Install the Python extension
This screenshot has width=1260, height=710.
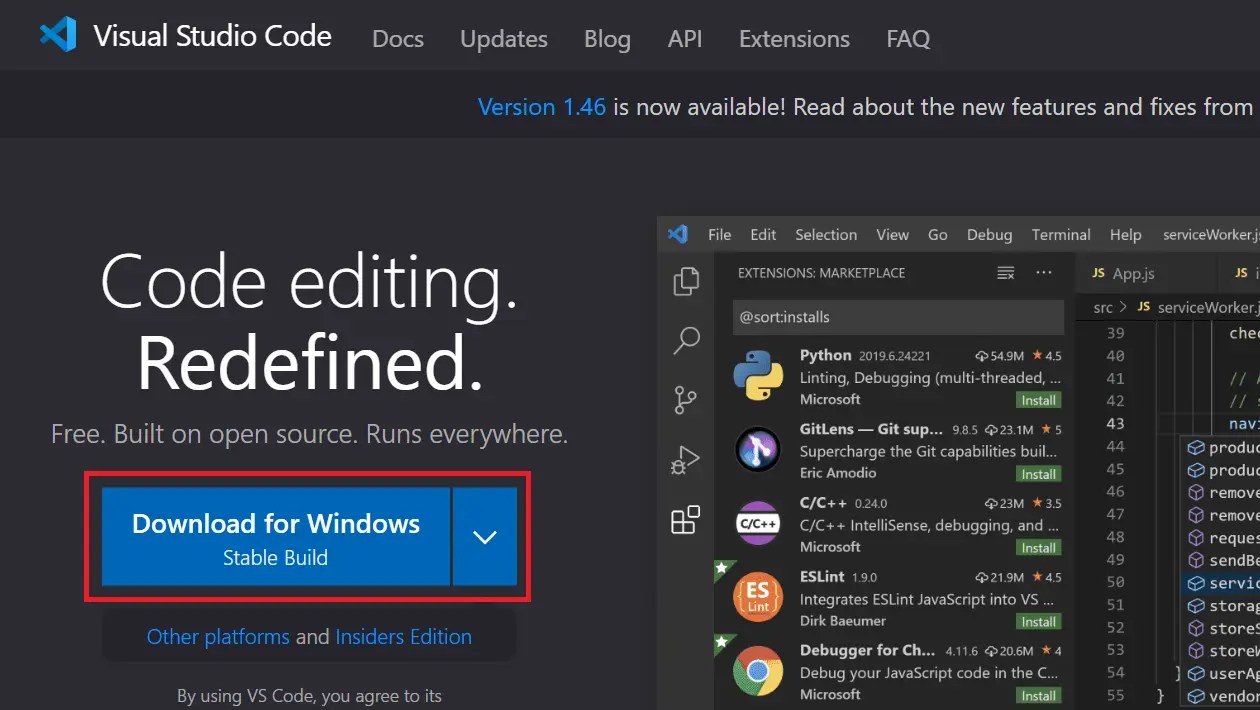click(1038, 400)
